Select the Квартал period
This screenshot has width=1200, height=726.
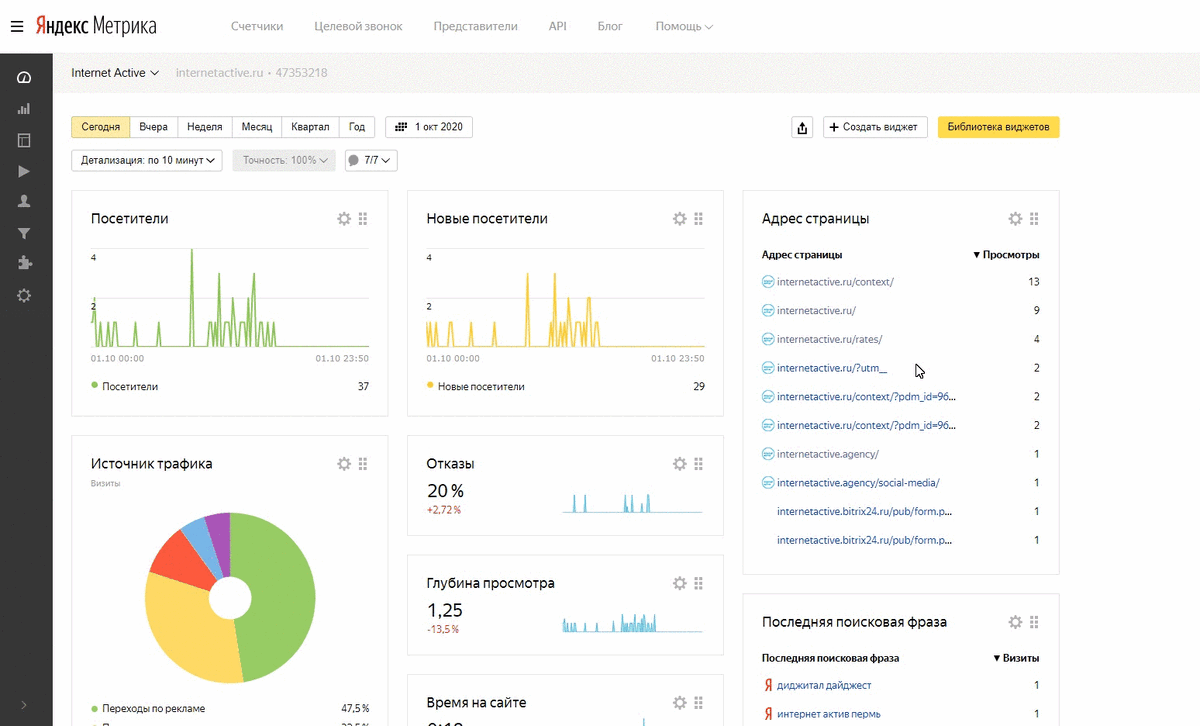[310, 127]
